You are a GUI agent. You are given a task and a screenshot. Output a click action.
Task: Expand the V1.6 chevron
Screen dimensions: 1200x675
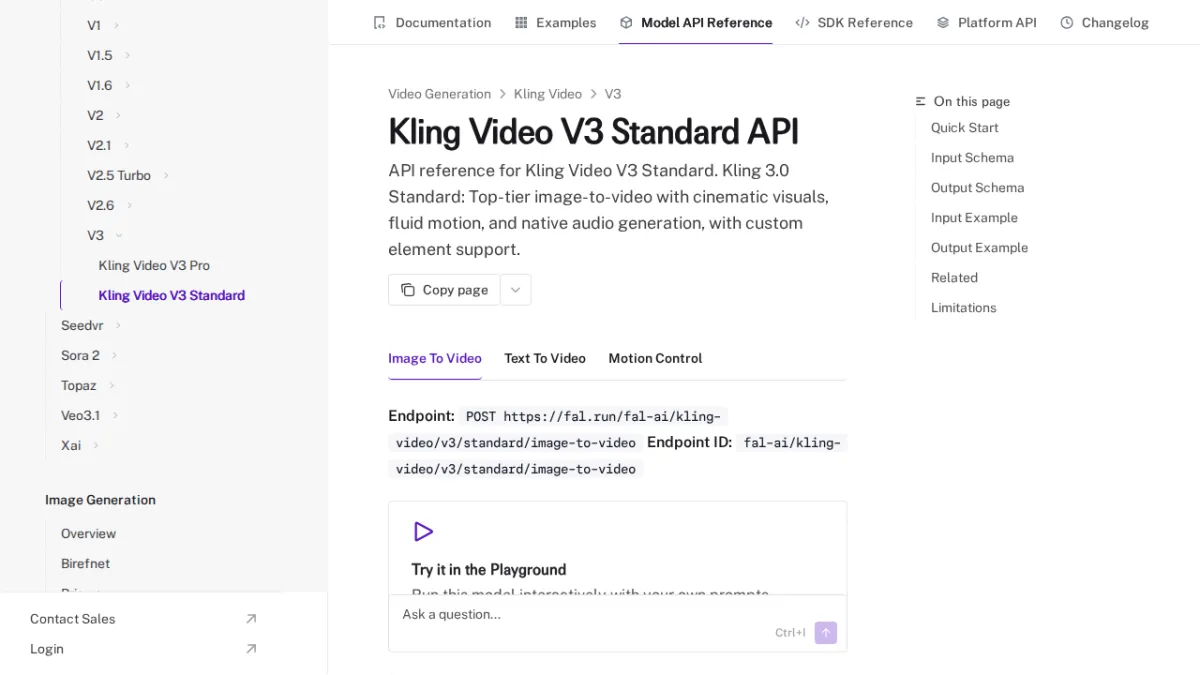pos(128,85)
